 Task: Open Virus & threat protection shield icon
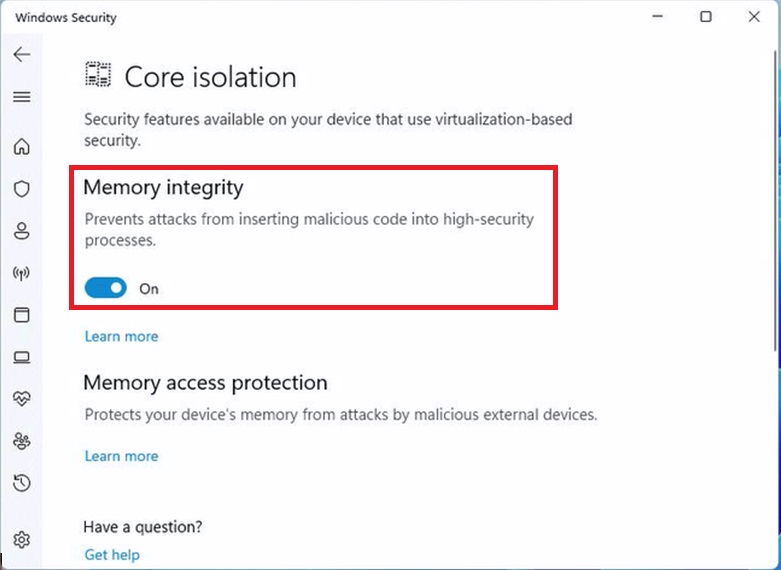coord(21,189)
